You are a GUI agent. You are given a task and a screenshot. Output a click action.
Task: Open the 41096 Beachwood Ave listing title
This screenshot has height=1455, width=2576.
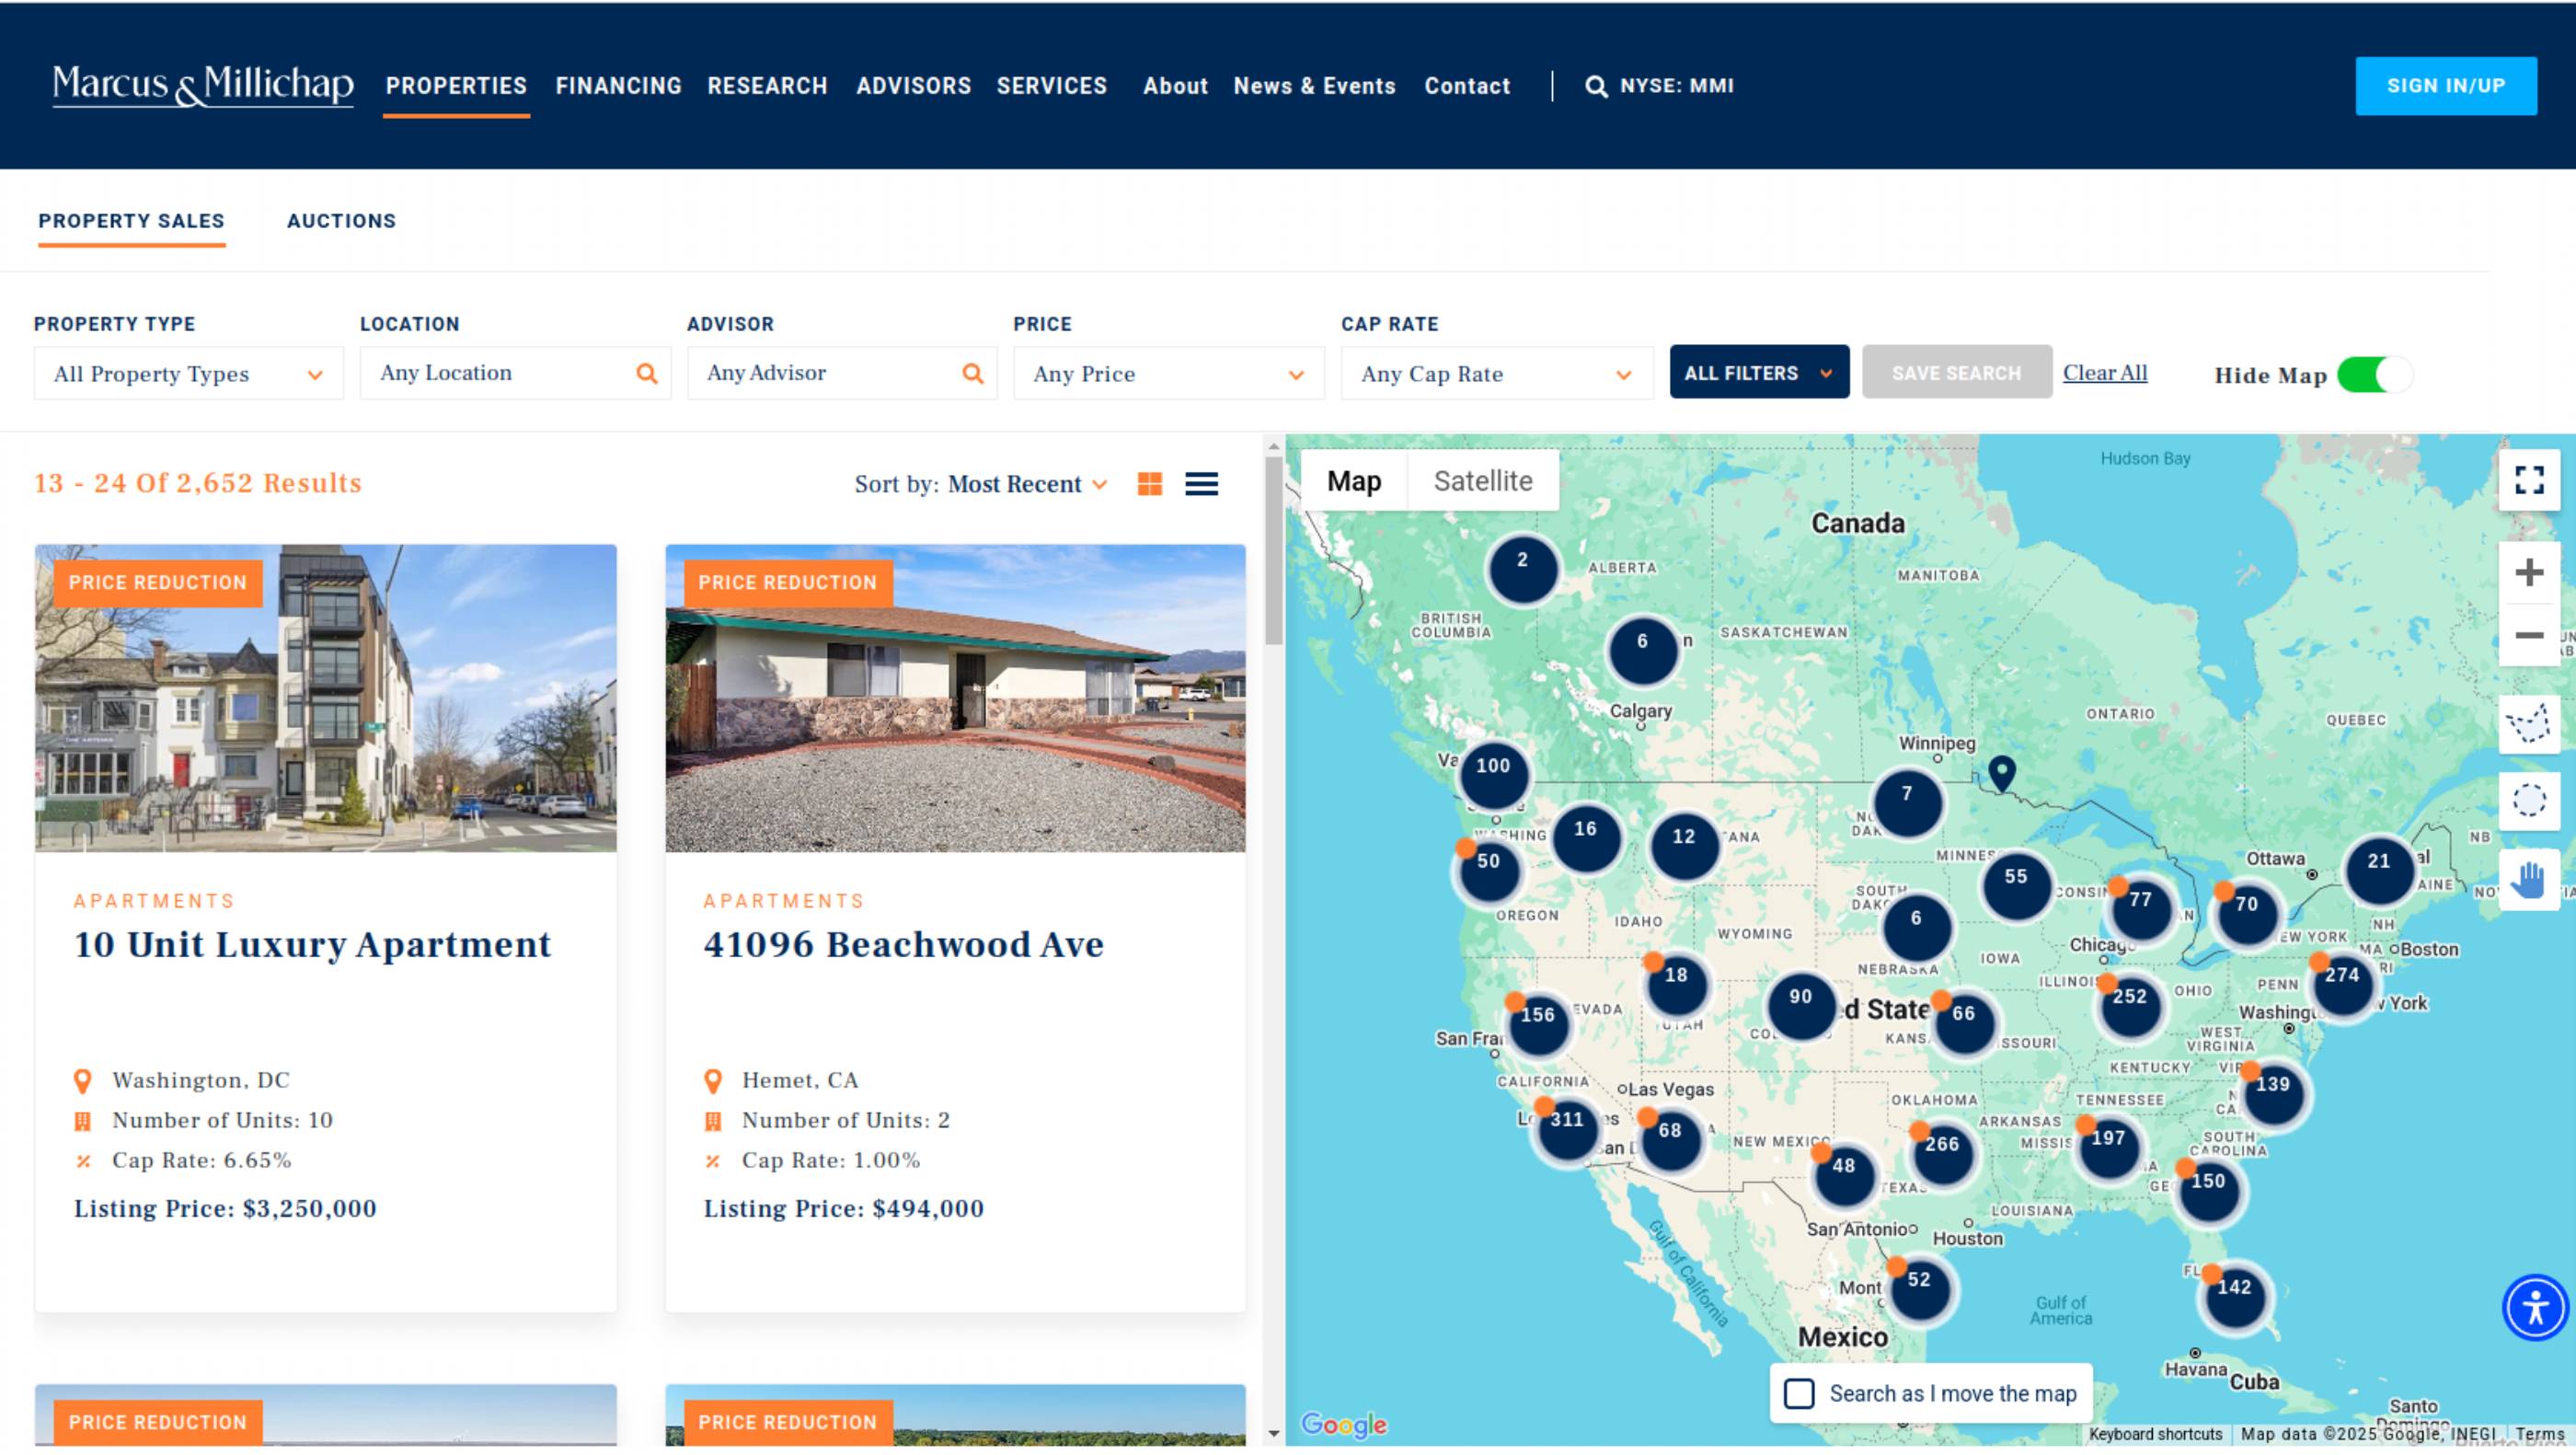pyautogui.click(x=903, y=944)
